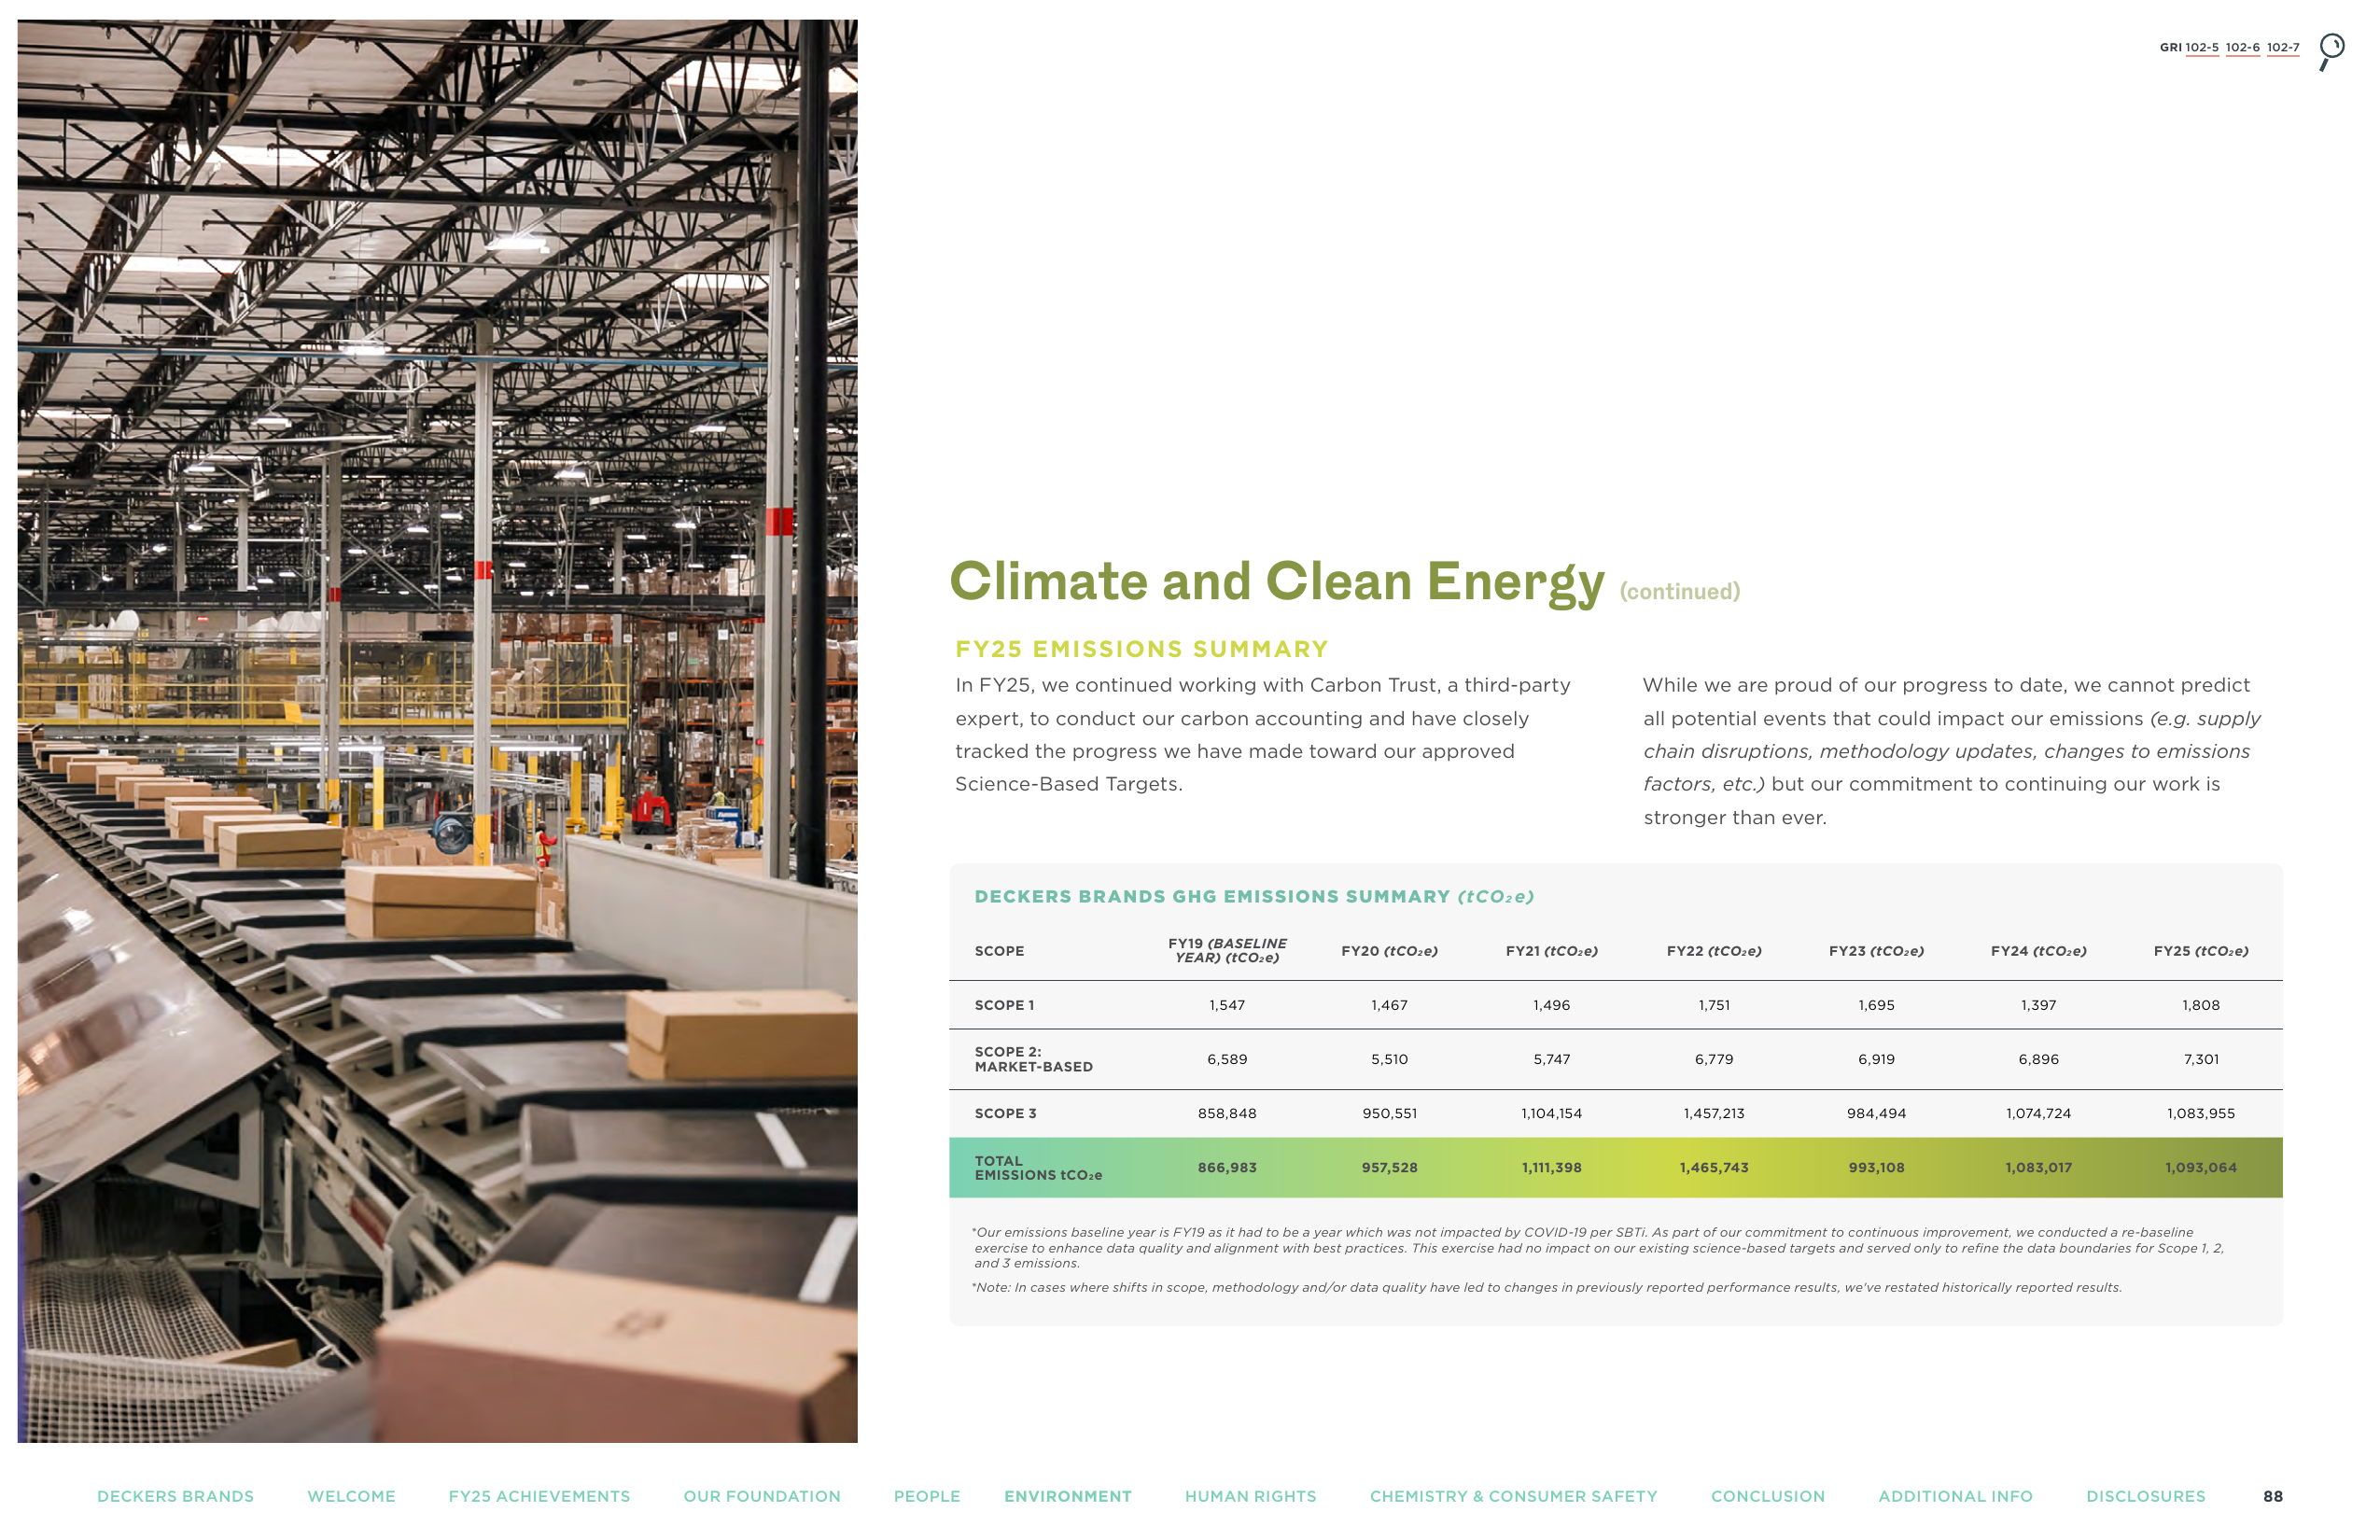Click the warehouse conveyor photo
This screenshot has height=1540, width=2380.
coord(437,731)
